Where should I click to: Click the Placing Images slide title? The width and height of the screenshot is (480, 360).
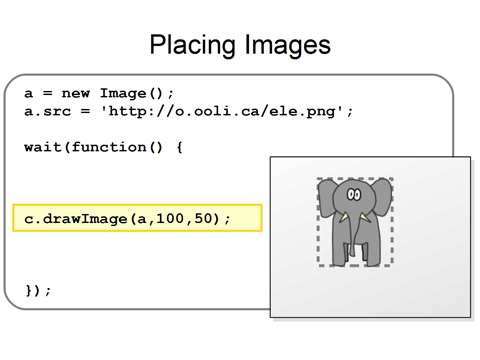(x=240, y=45)
